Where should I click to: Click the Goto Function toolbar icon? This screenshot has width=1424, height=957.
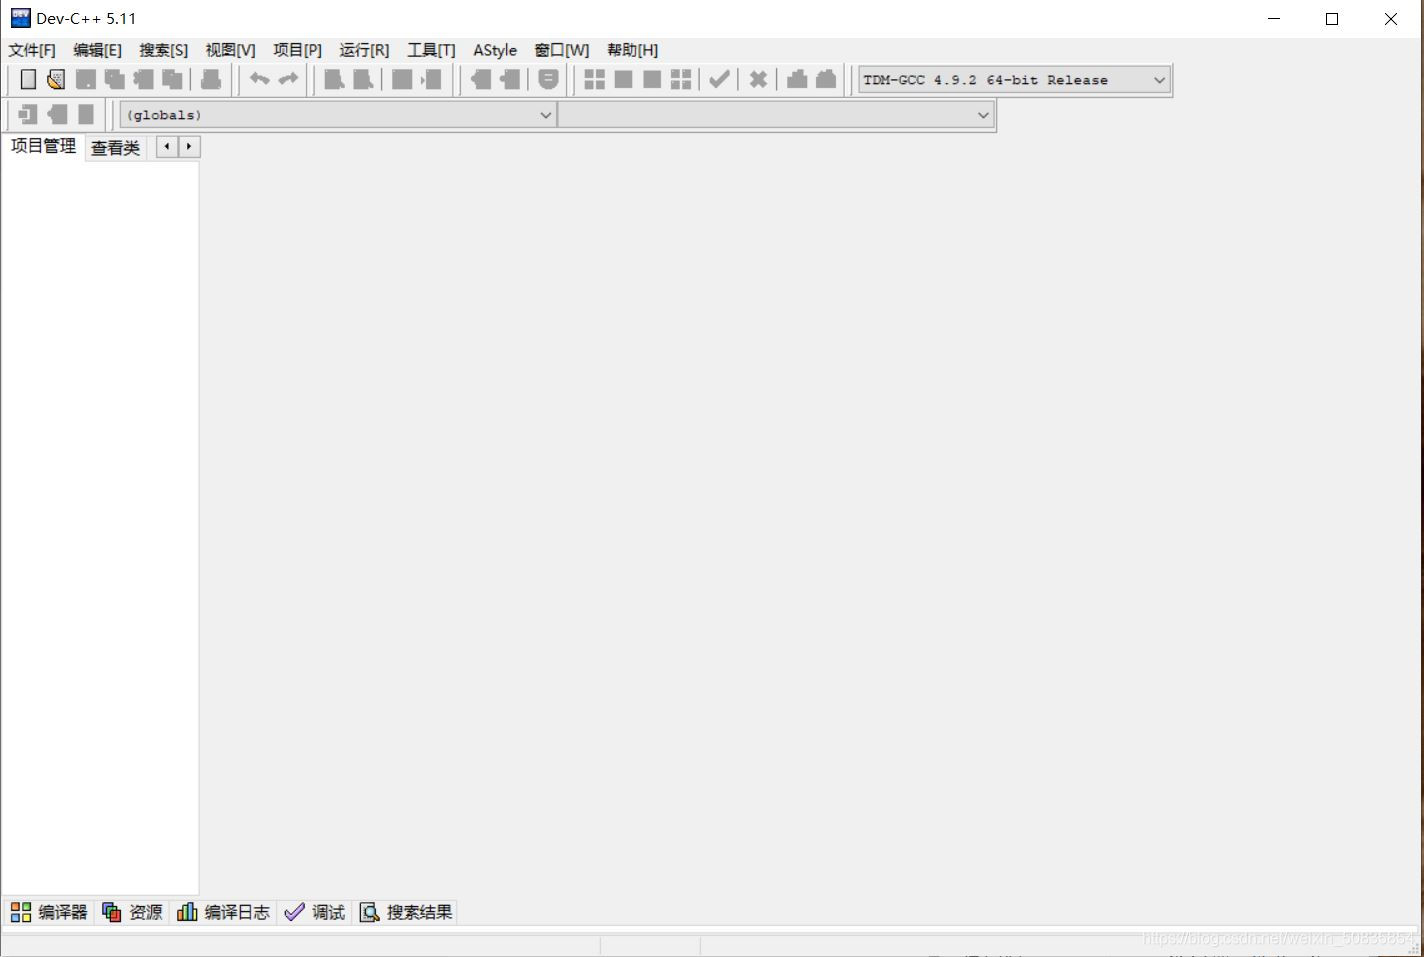(x=402, y=80)
